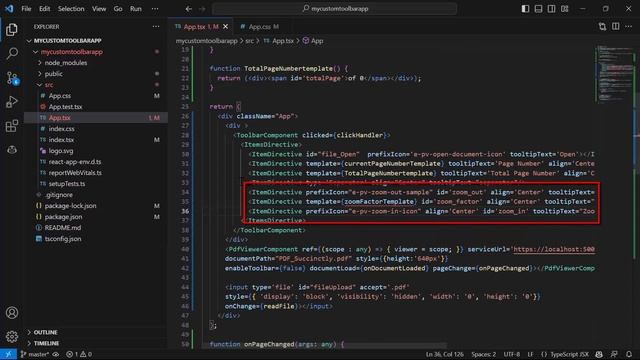Split the editor to the right
Screen dimensions: 640x360
pyautogui.click(x=616, y=27)
